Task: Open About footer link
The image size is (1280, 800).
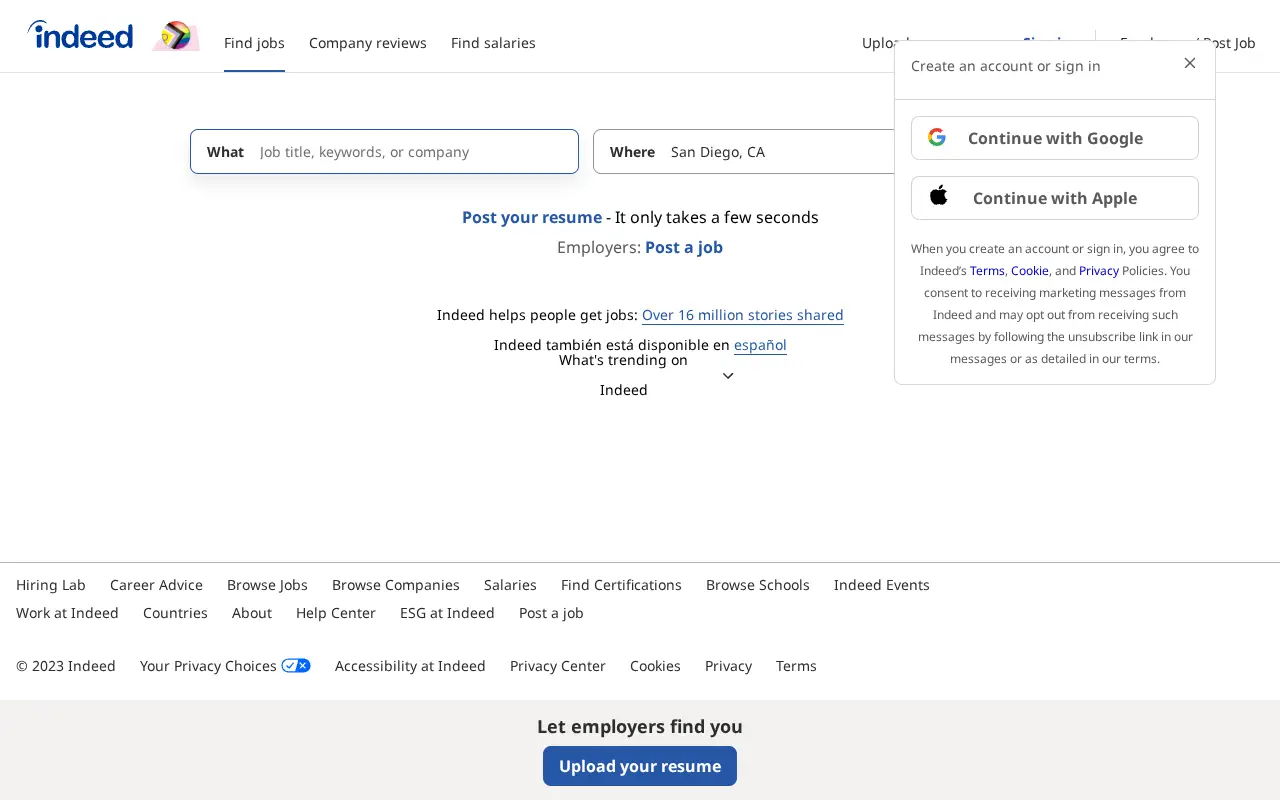Action: pyautogui.click(x=252, y=613)
